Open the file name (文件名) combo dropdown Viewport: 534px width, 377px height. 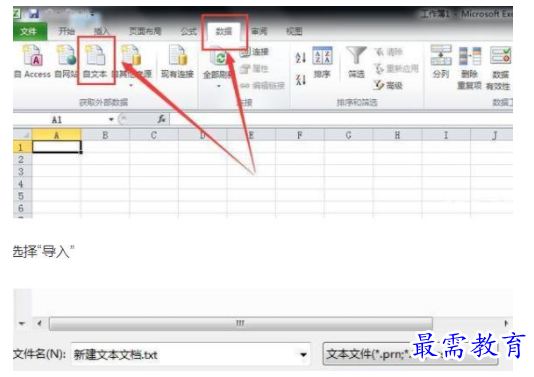point(303,355)
